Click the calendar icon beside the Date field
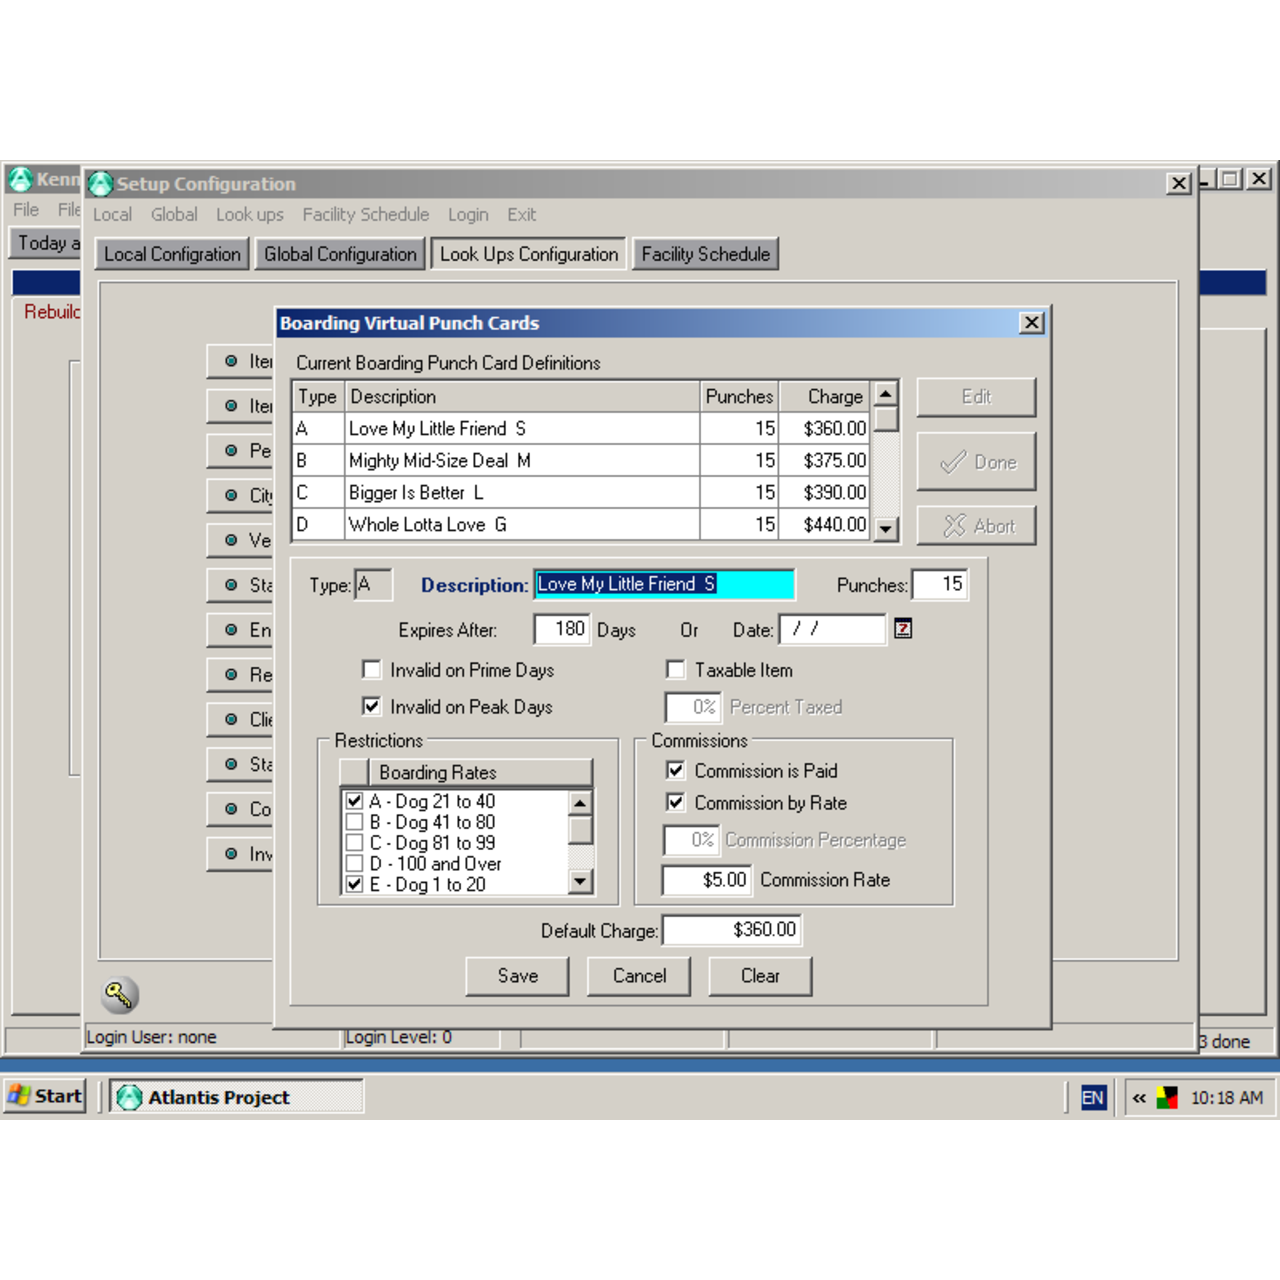The image size is (1280, 1280). [902, 629]
